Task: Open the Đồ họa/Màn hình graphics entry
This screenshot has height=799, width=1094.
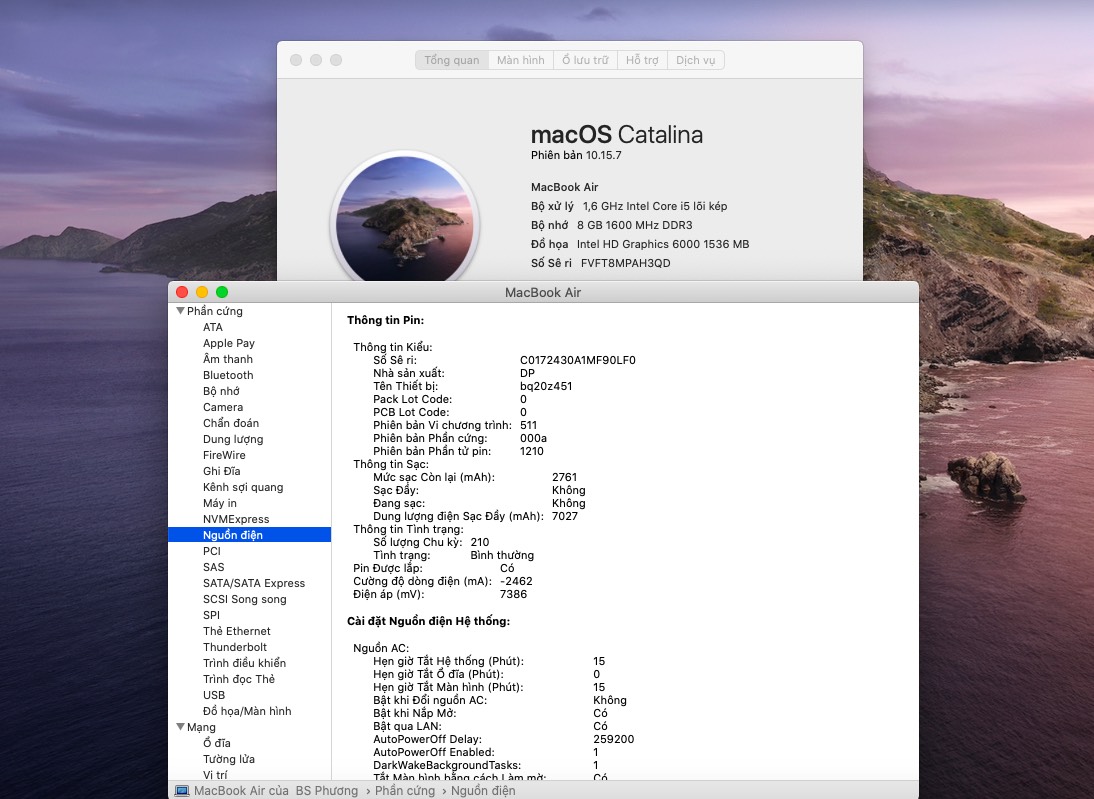Action: (x=247, y=711)
